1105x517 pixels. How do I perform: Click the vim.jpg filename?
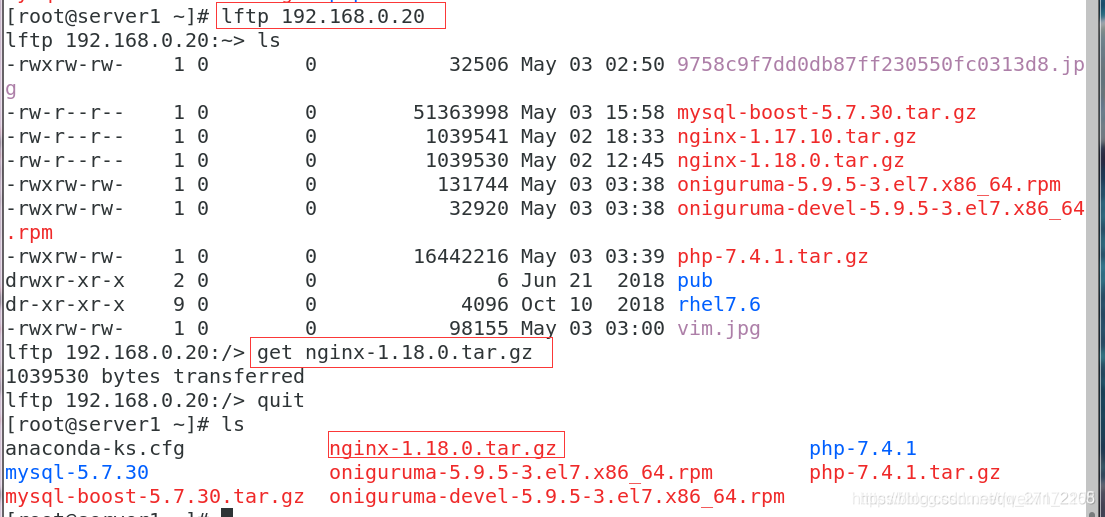point(719,328)
